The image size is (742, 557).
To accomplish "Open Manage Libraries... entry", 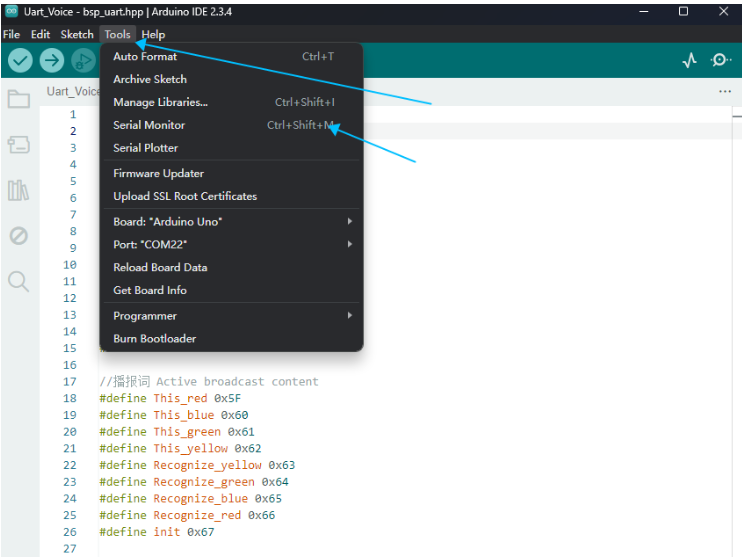I will tap(231, 102).
